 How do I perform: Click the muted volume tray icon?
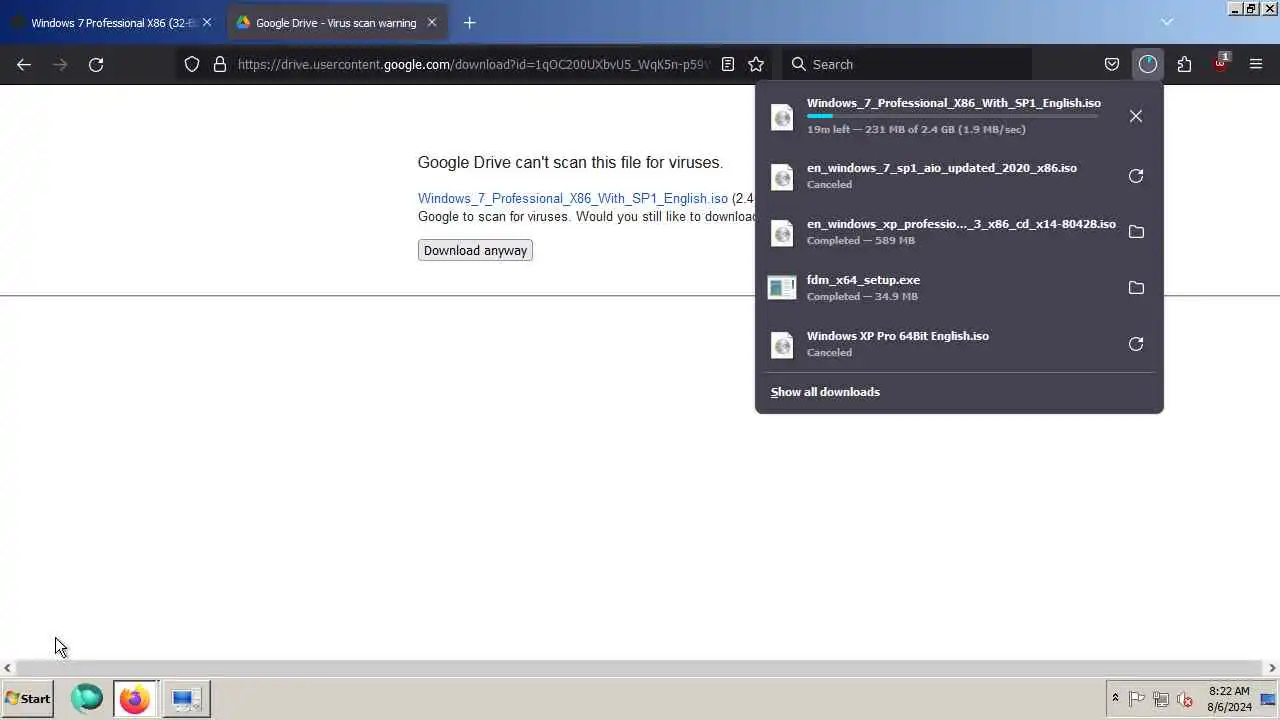[x=1185, y=699]
